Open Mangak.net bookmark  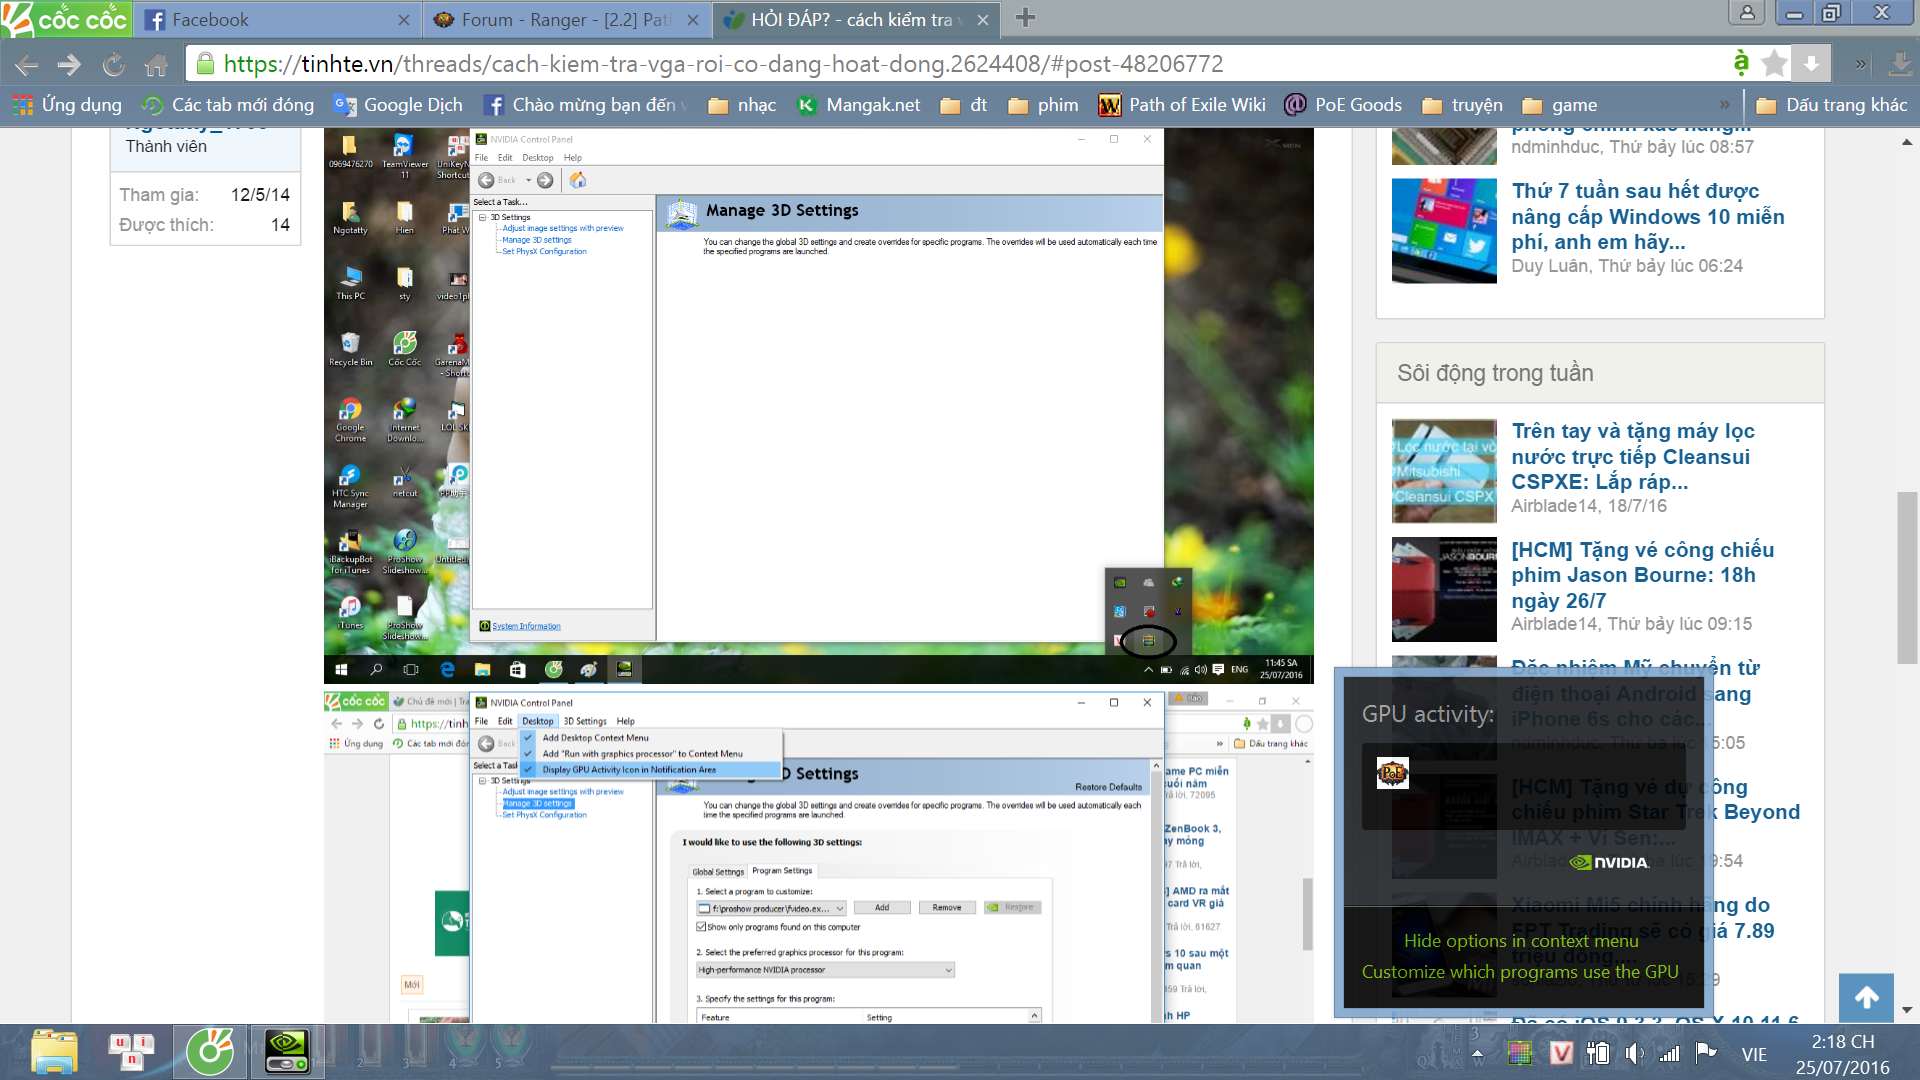pos(858,105)
